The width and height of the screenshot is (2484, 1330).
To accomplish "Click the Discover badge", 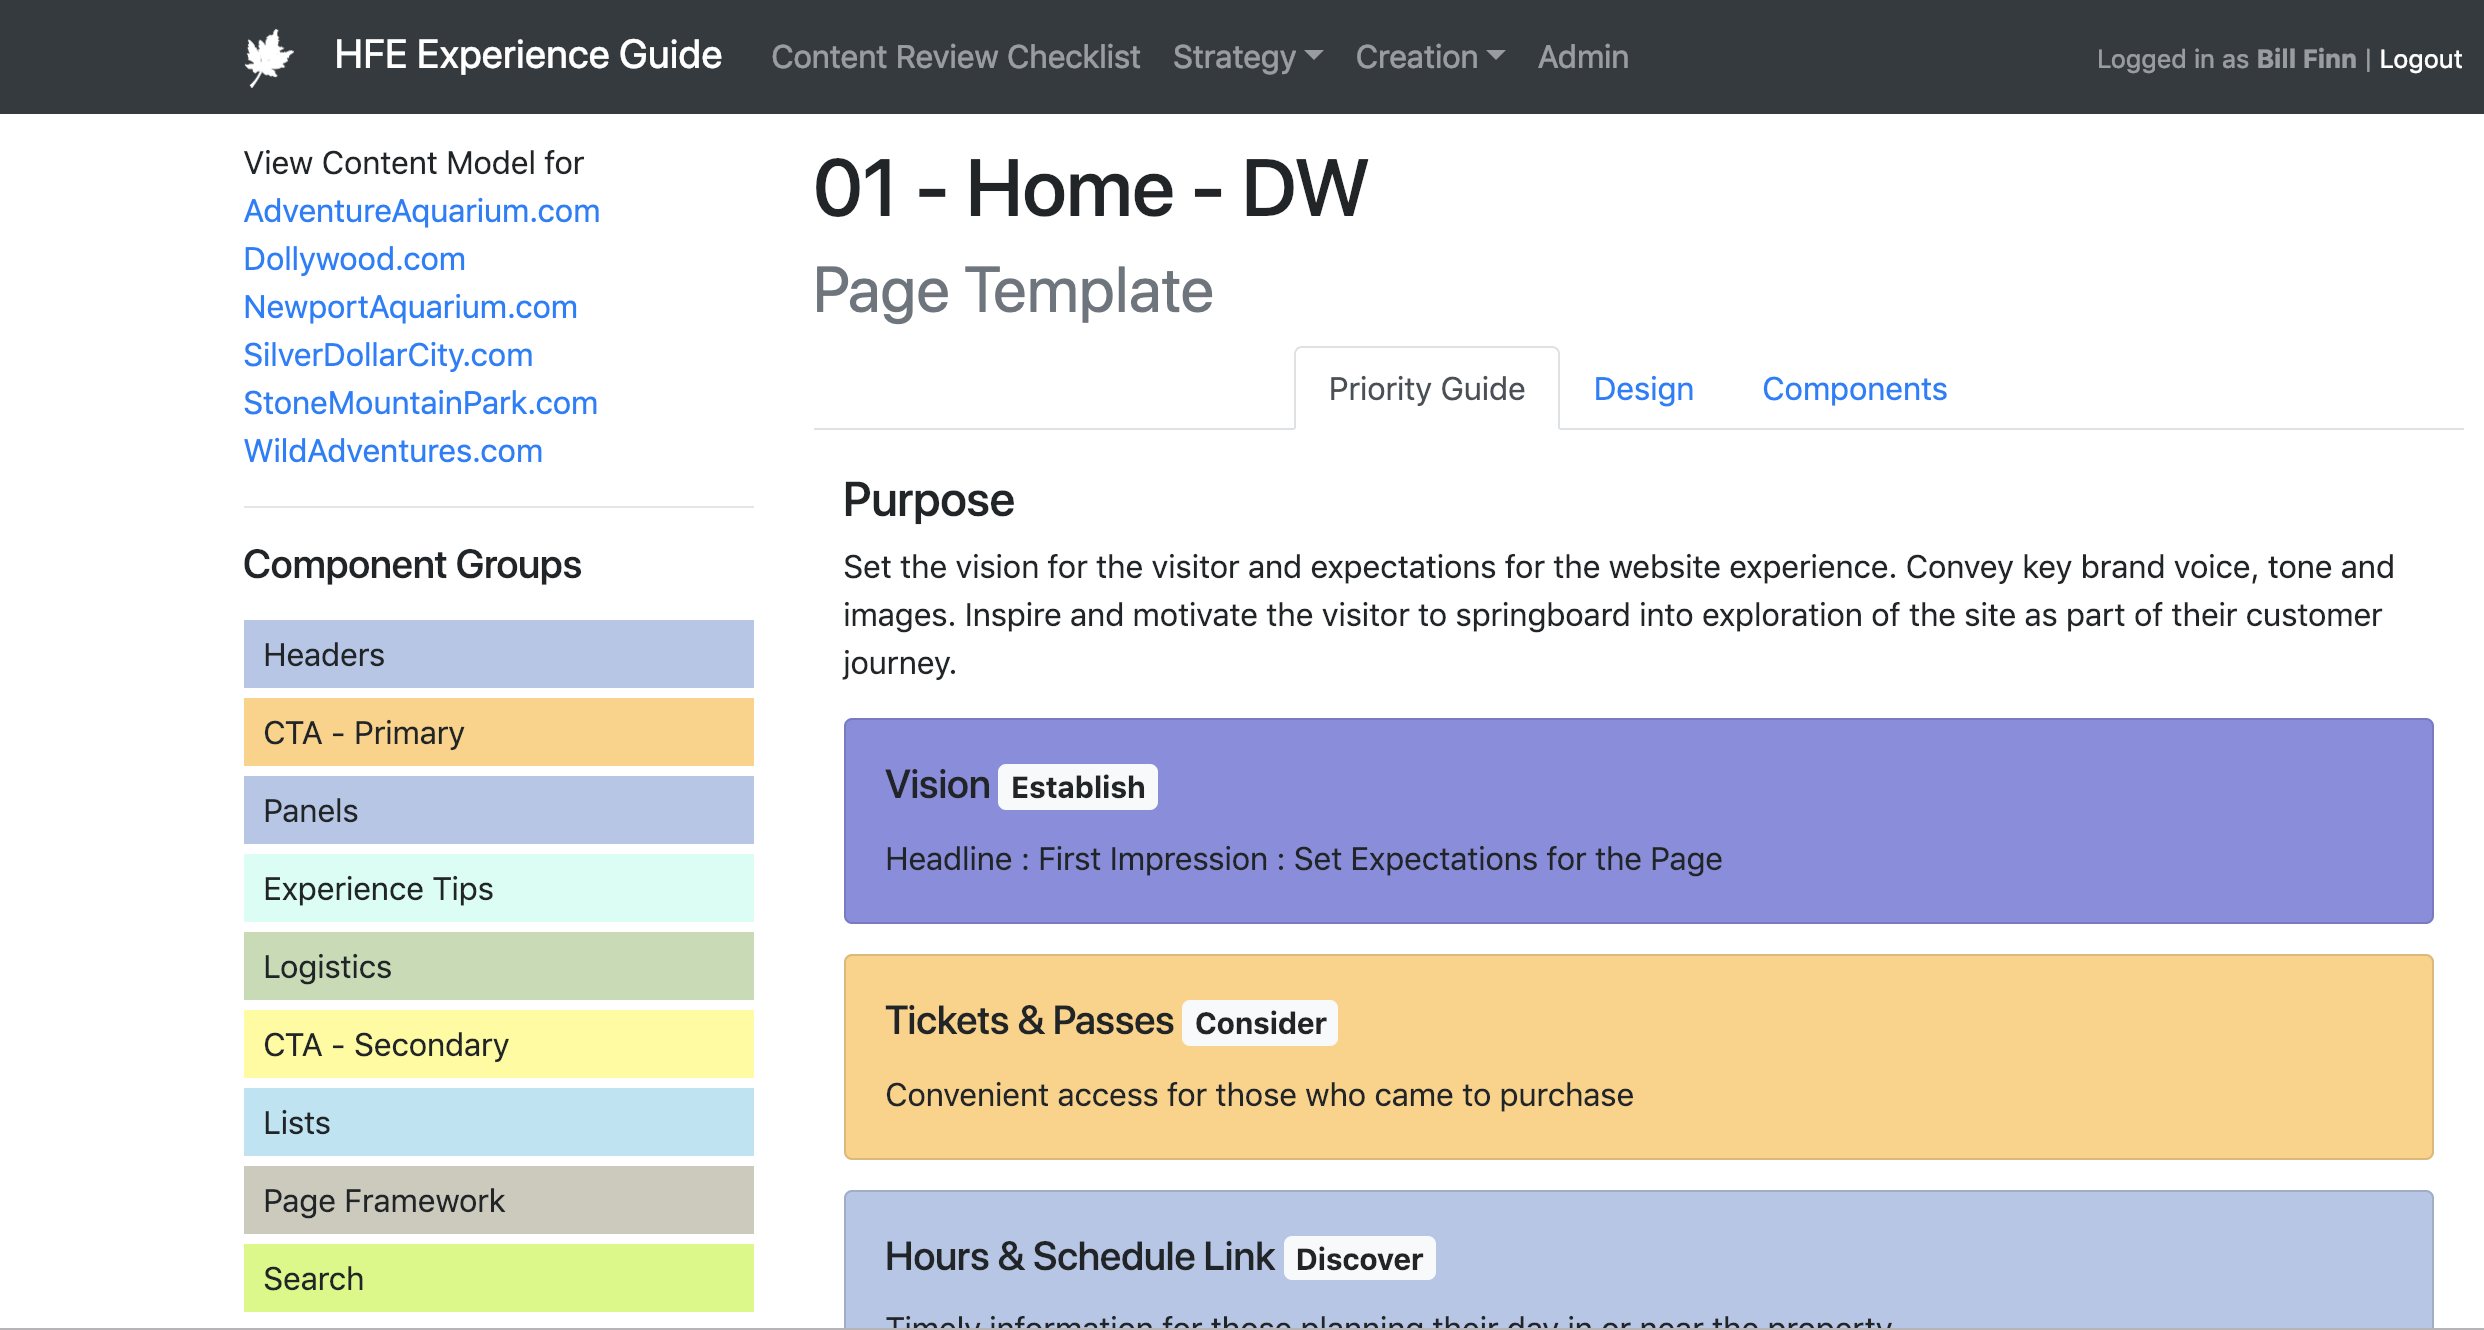I will point(1359,1259).
